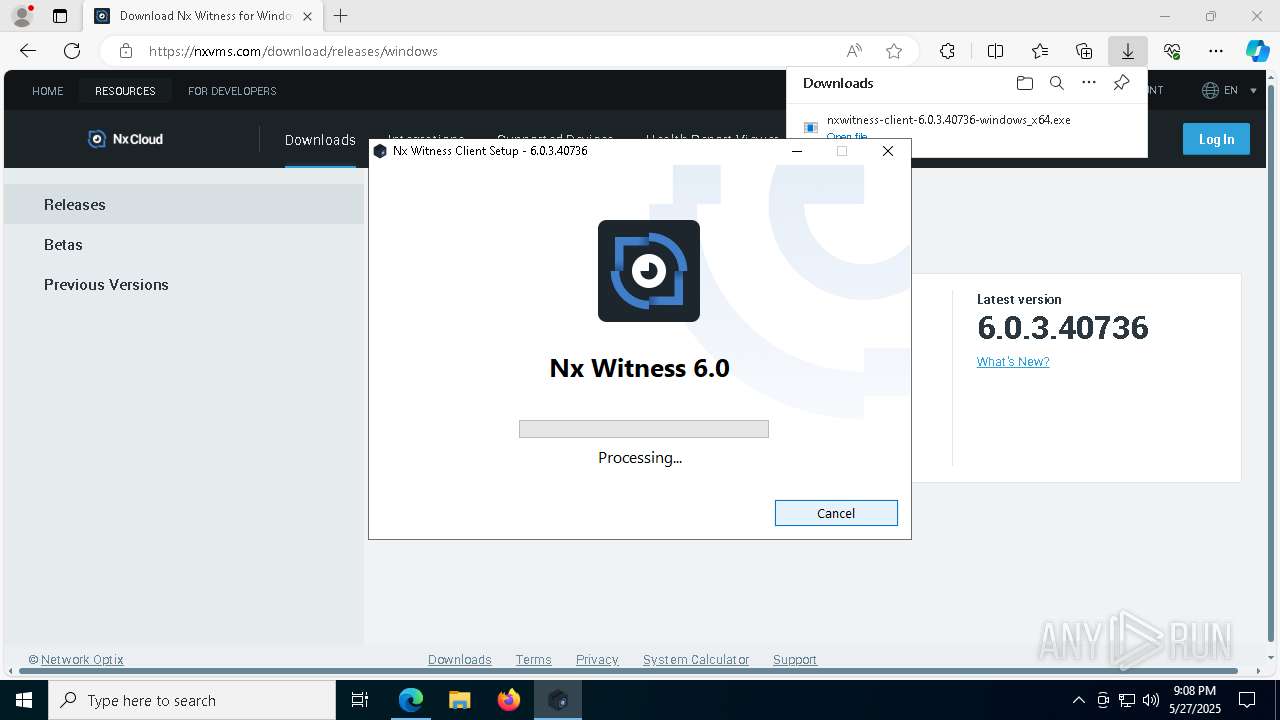1280x720 pixels.
Task: Open FOR DEVELOPERS section
Action: (232, 91)
